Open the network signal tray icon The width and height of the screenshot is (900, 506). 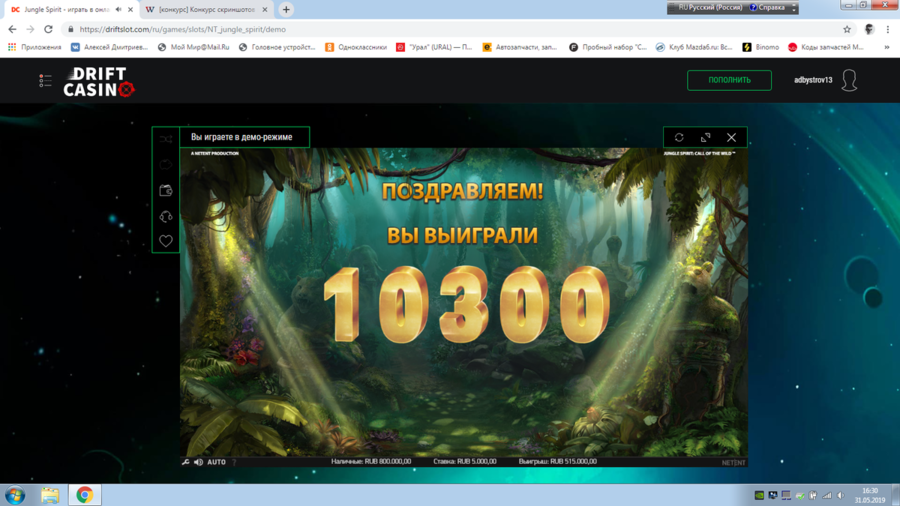click(x=827, y=495)
